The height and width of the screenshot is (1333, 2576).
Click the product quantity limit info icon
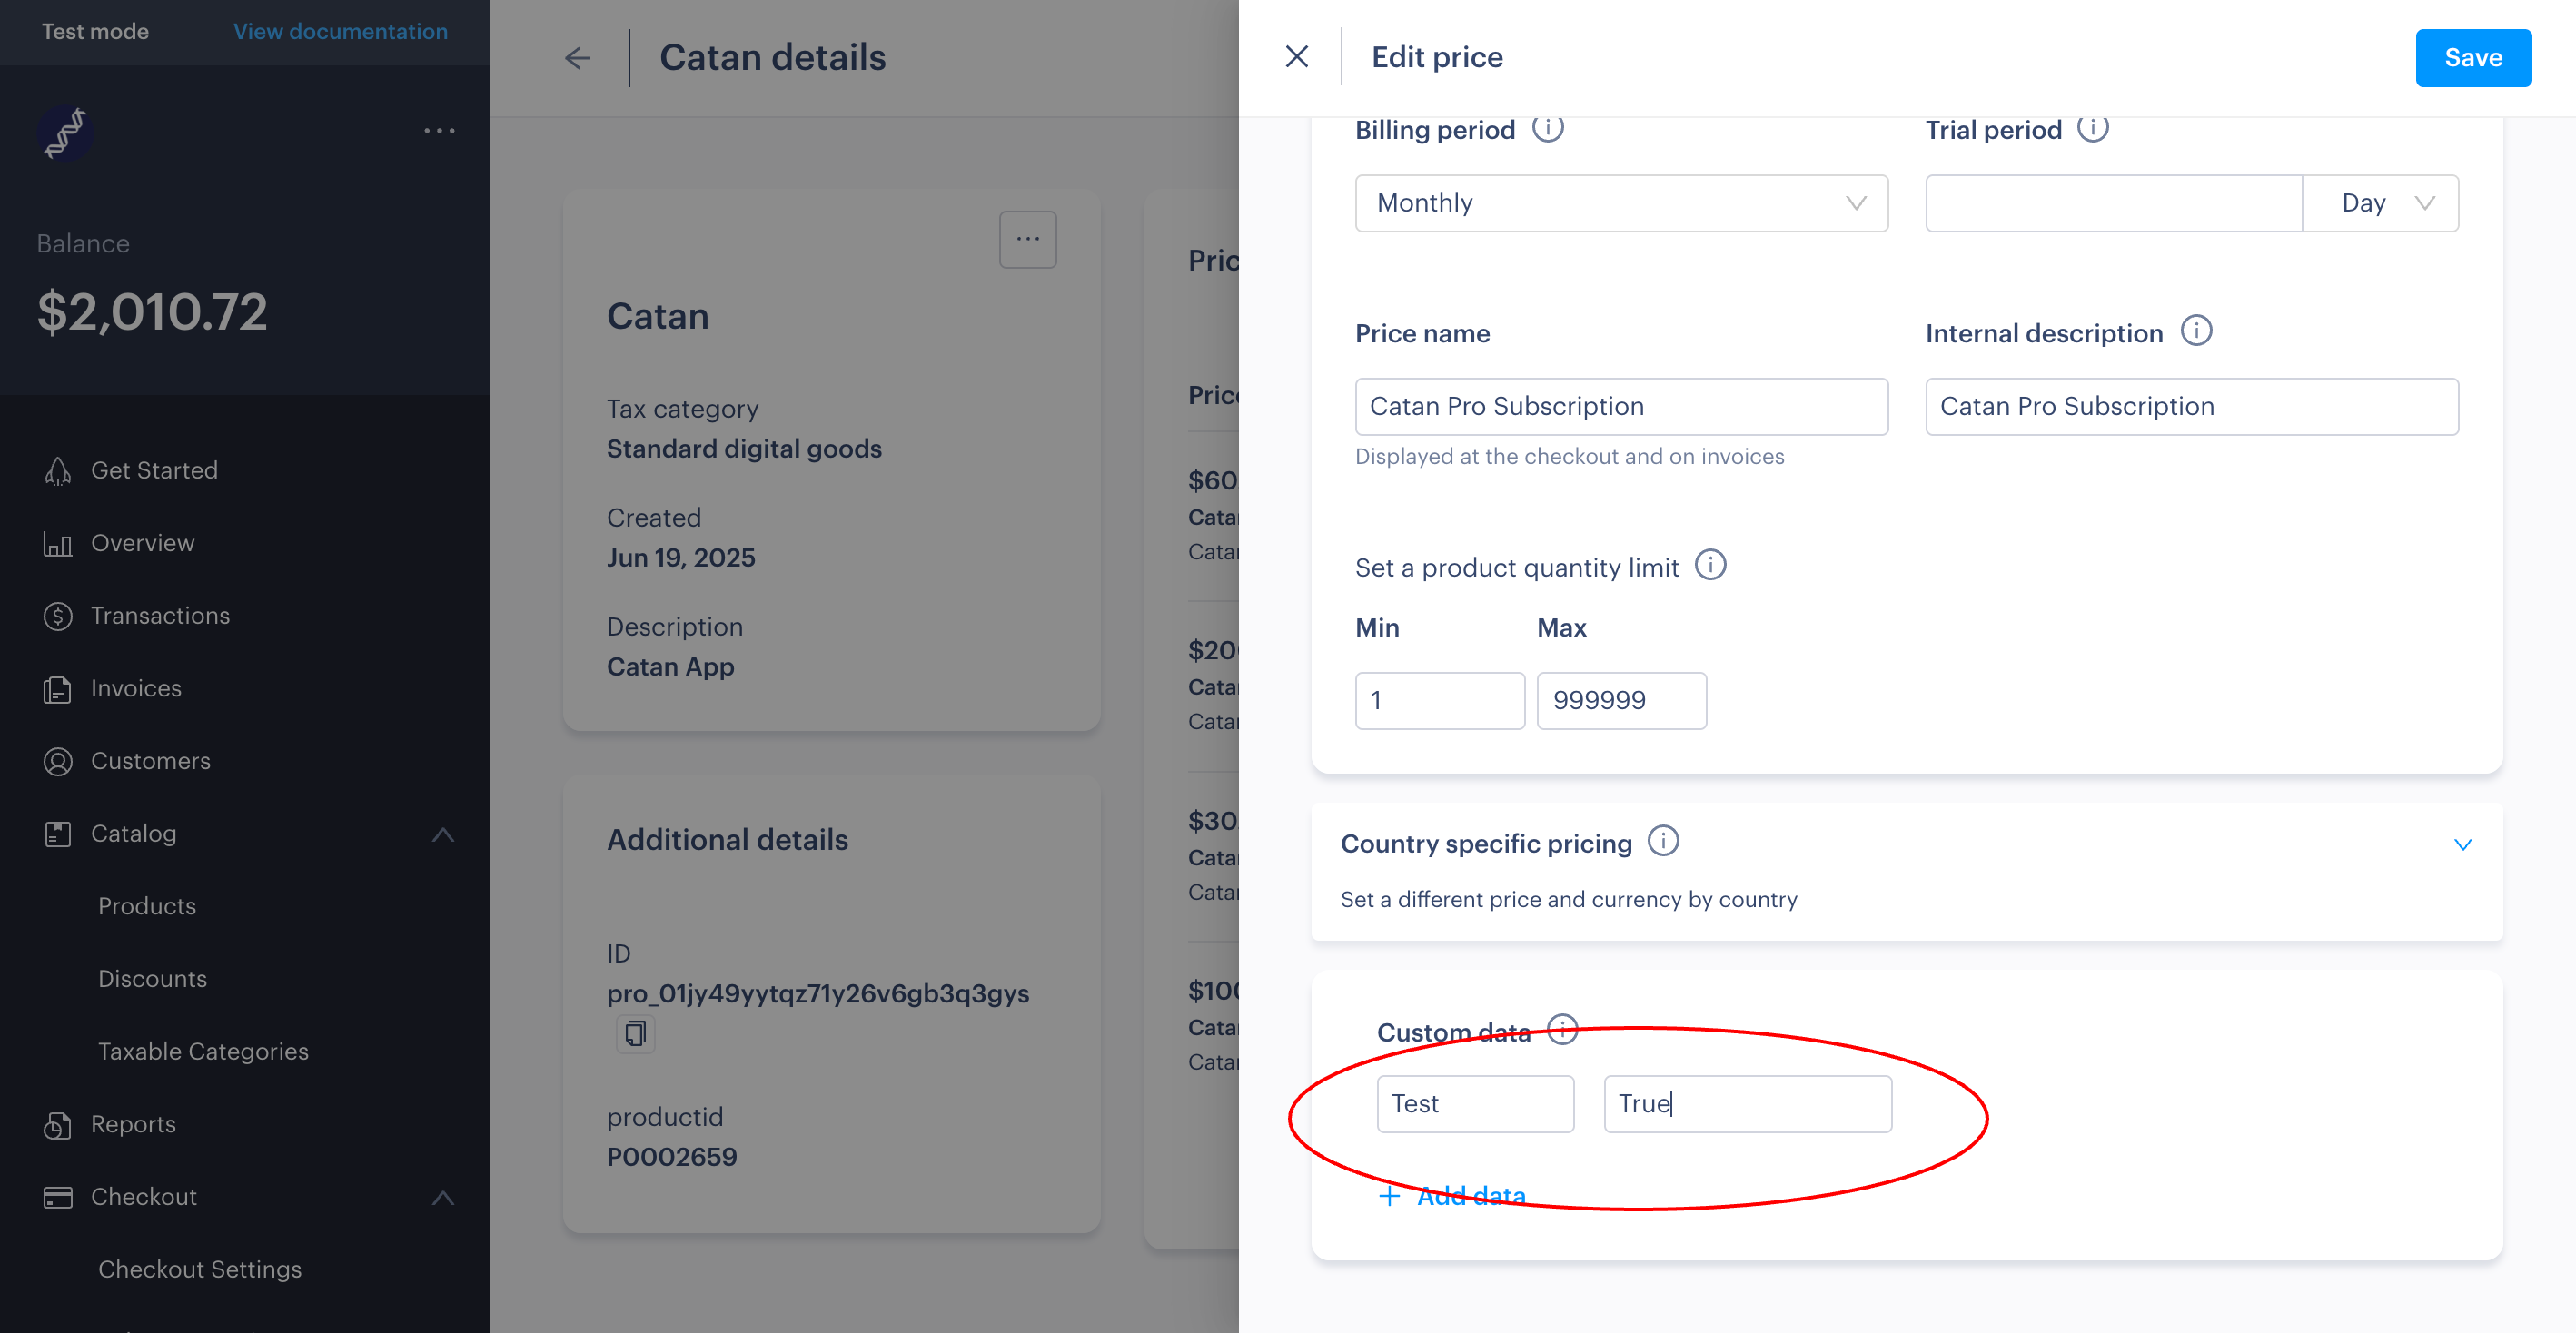click(x=1711, y=565)
